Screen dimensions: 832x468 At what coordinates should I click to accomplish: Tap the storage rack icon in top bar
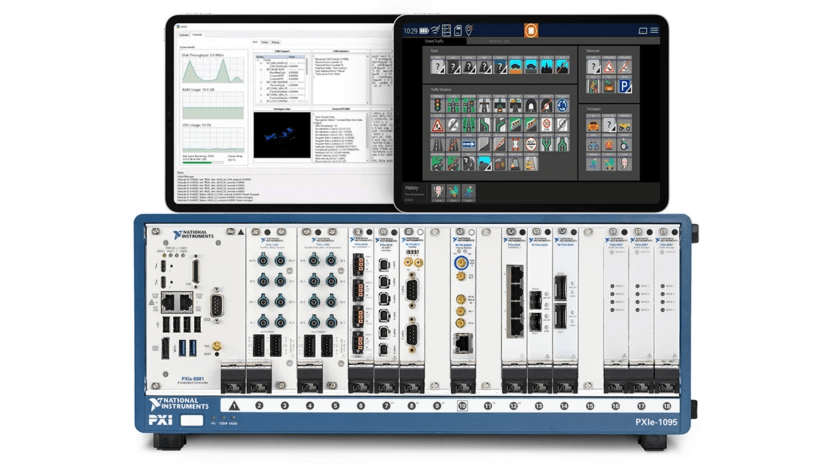446,30
